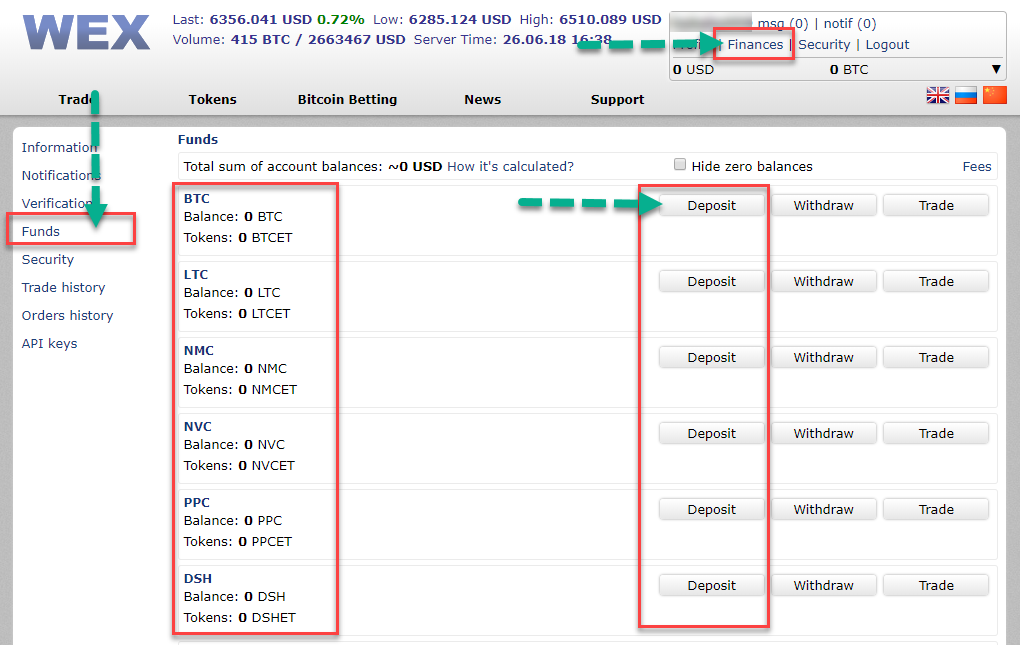Viewport: 1020px width, 645px height.
Task: Open the Information sidebar item
Action: click(59, 148)
